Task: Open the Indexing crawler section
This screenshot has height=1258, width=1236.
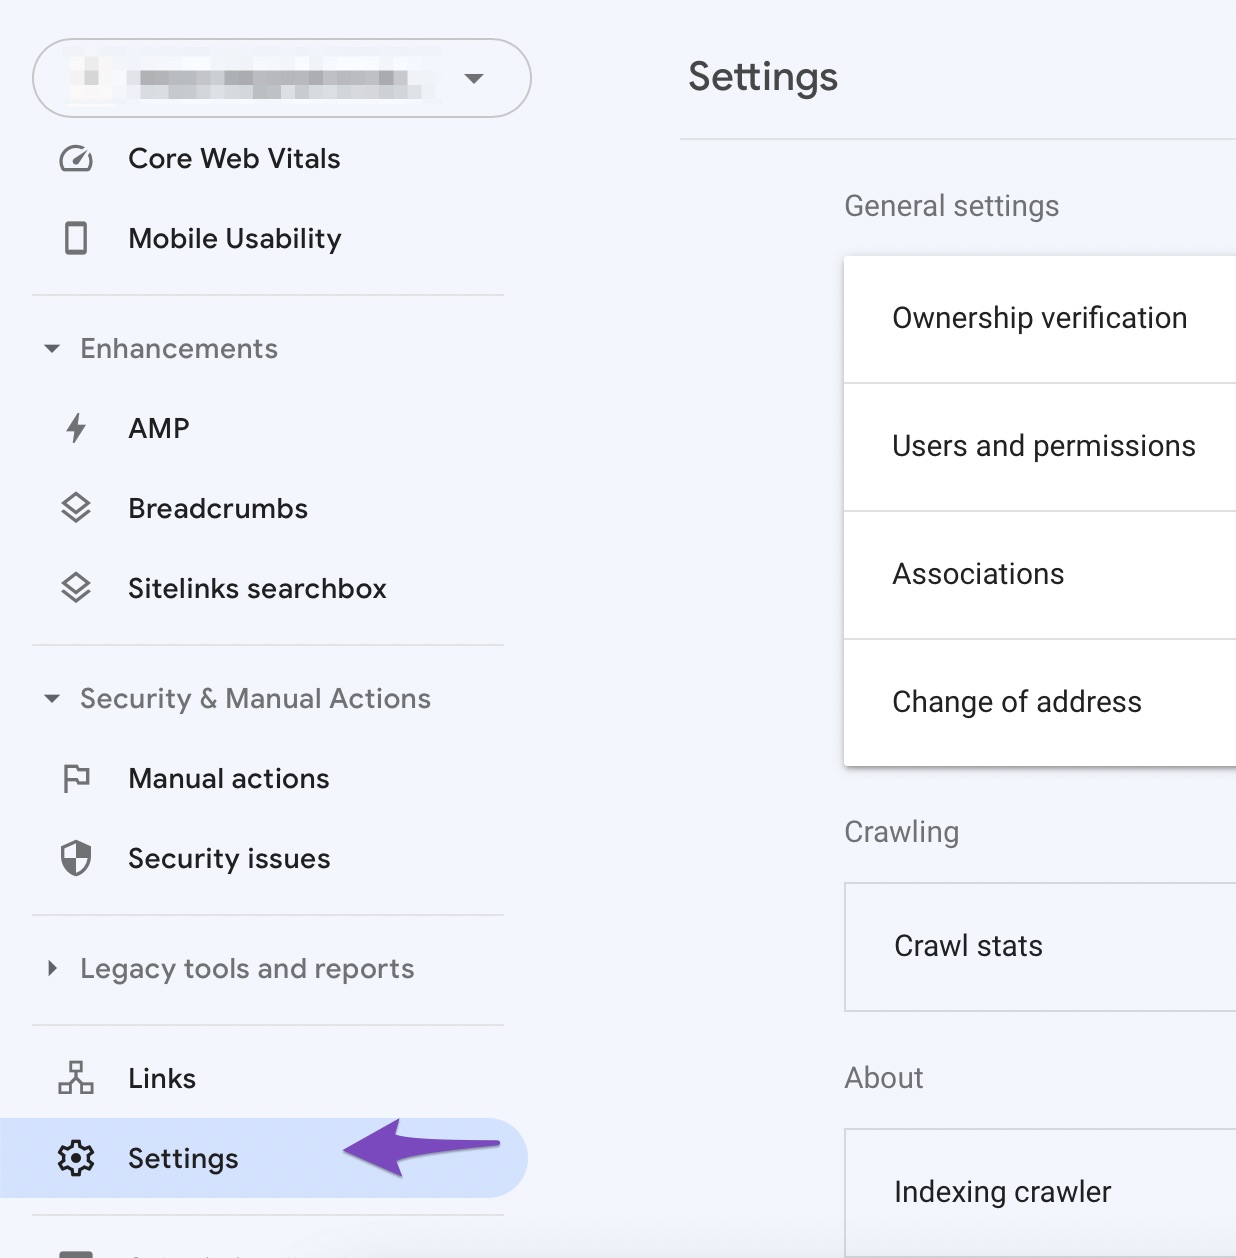Action: click(x=1001, y=1192)
